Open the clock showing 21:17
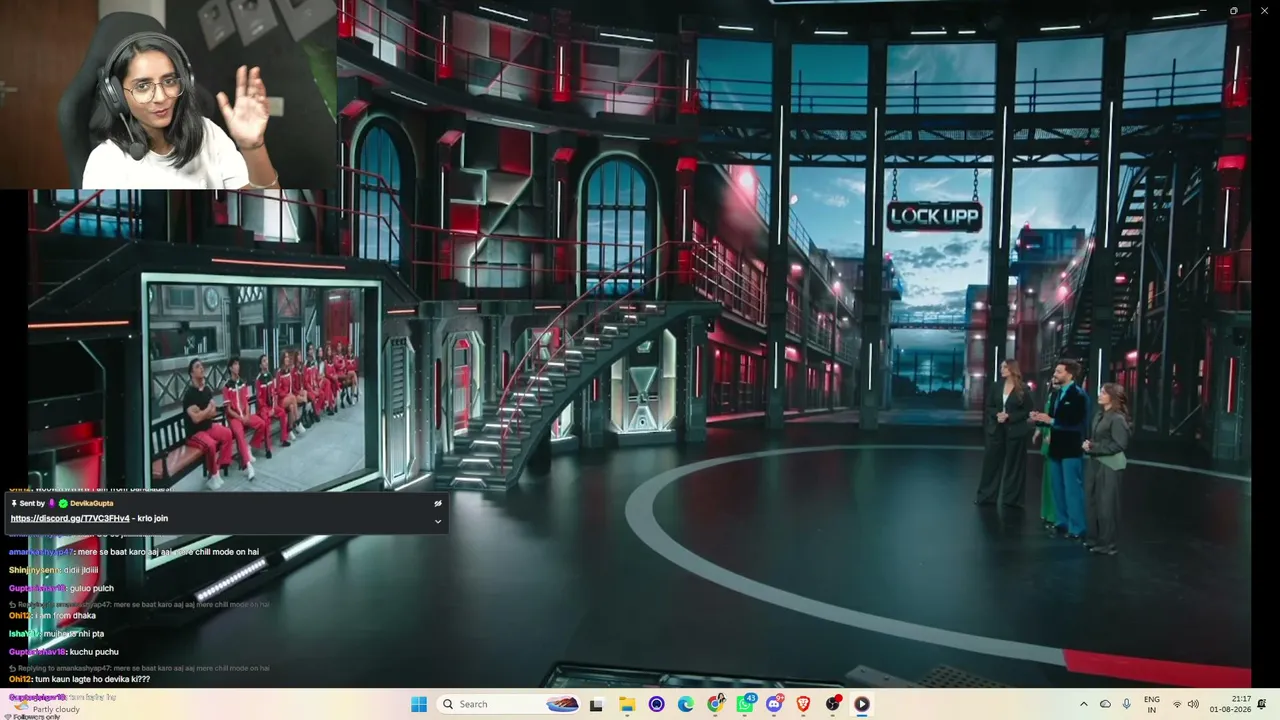Viewport: 1280px width, 720px height. tap(1230, 704)
